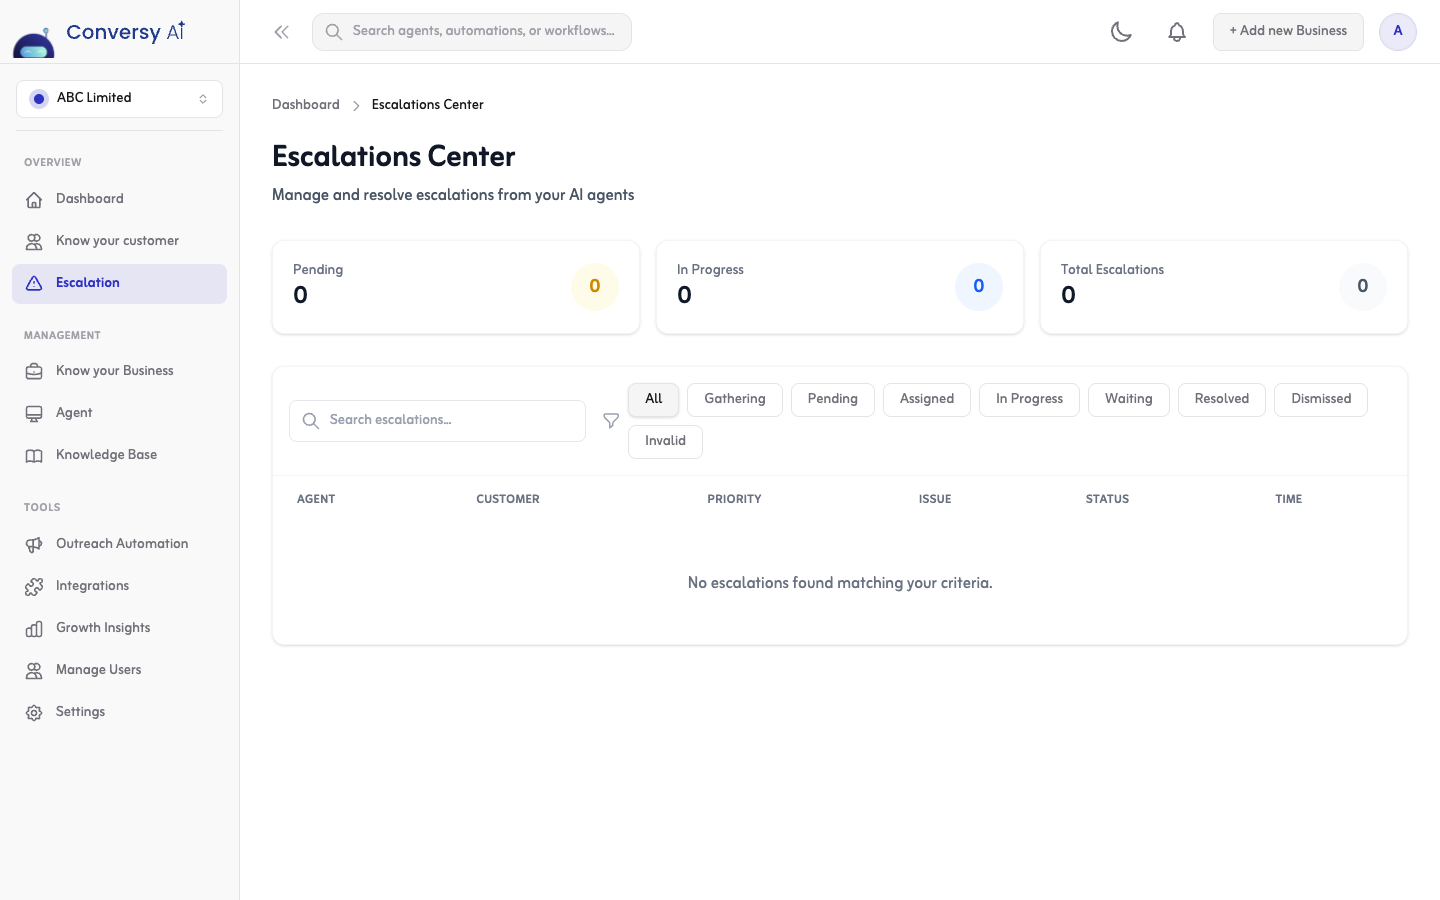Click the AGENT column header
Viewport: 1440px width, 900px height.
click(316, 499)
